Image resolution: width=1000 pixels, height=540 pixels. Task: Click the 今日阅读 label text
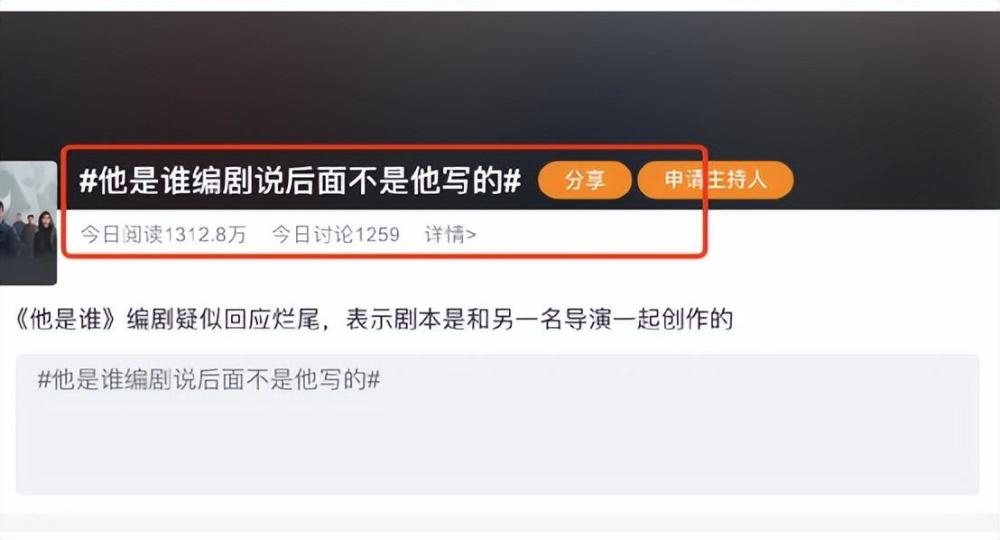coord(122,235)
